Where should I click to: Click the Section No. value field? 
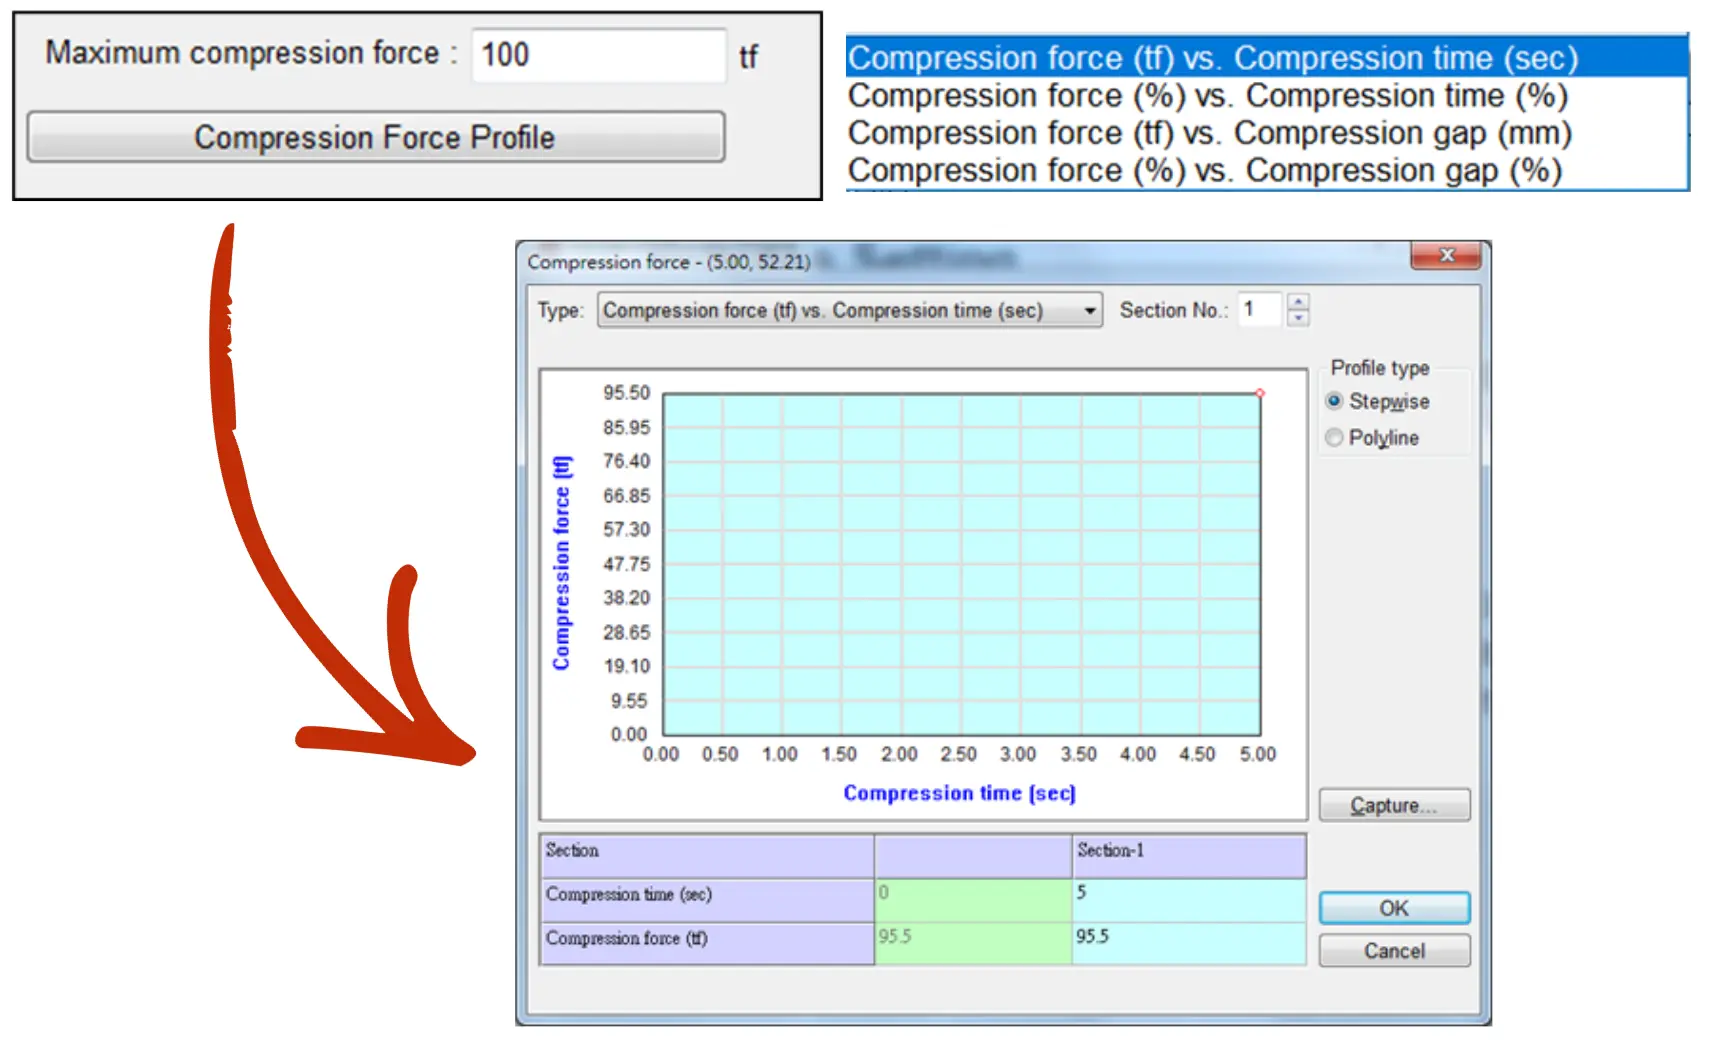[x=1259, y=310]
